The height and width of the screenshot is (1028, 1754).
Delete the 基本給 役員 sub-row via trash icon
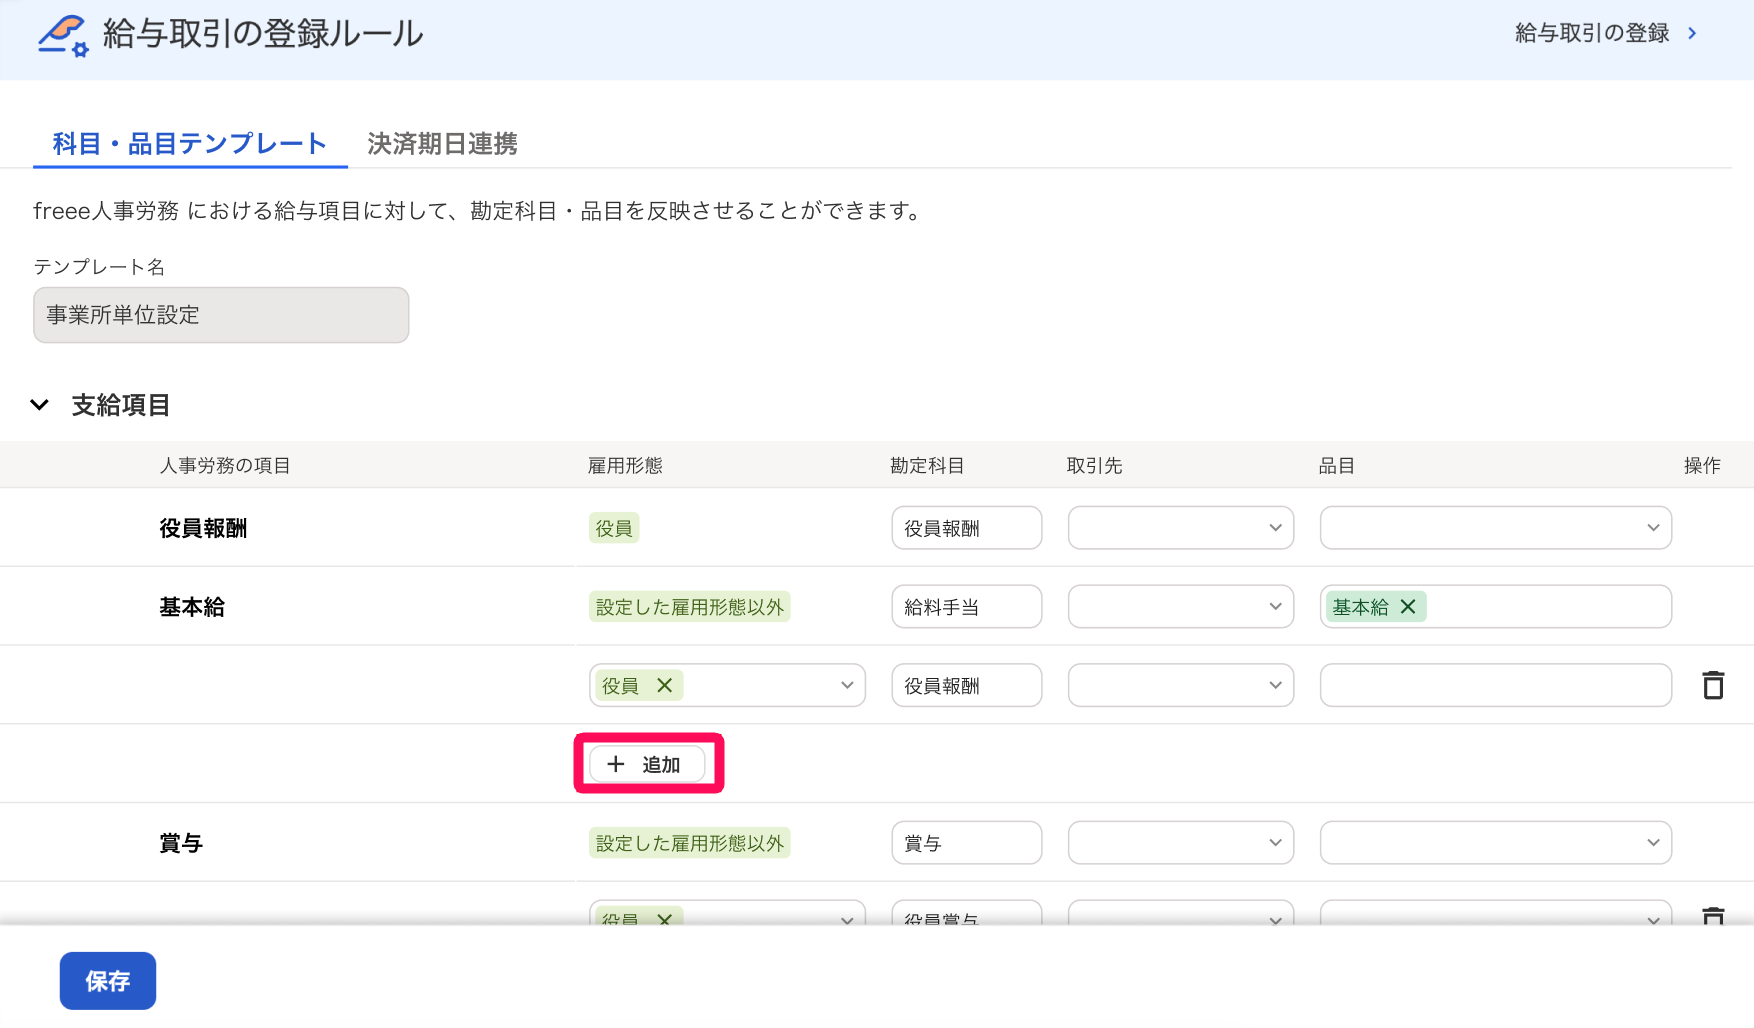tap(1713, 685)
